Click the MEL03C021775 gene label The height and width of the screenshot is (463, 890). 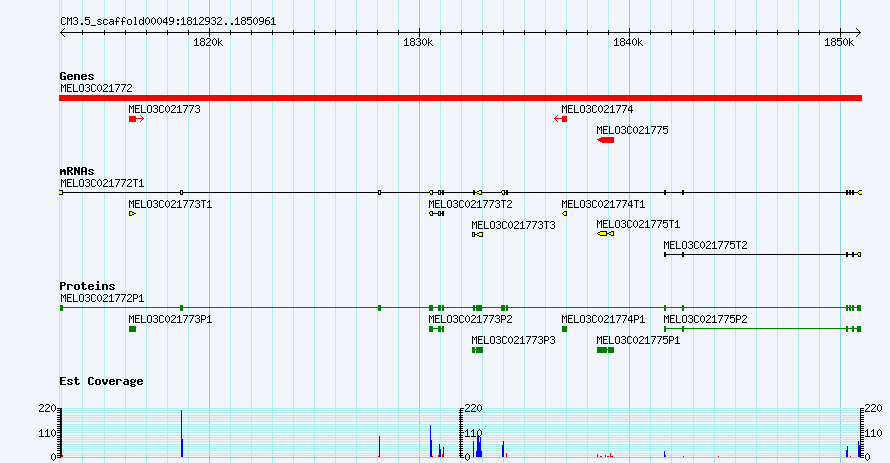click(x=632, y=131)
